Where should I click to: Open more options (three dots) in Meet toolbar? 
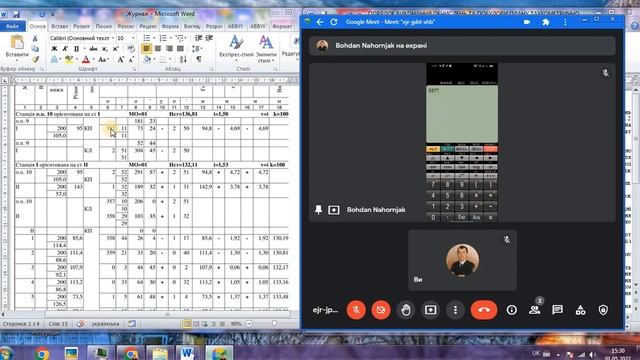455,310
